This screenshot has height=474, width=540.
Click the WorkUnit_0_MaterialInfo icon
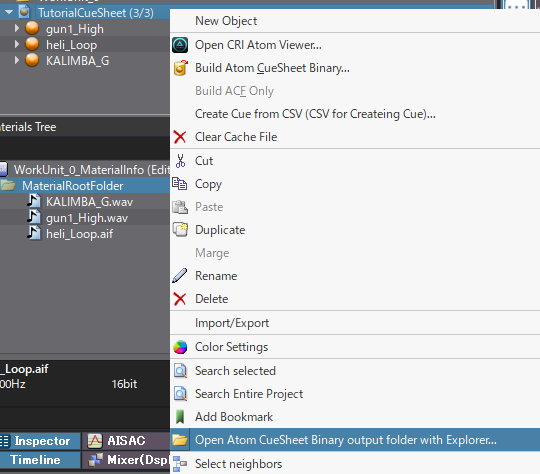[x=3, y=169]
